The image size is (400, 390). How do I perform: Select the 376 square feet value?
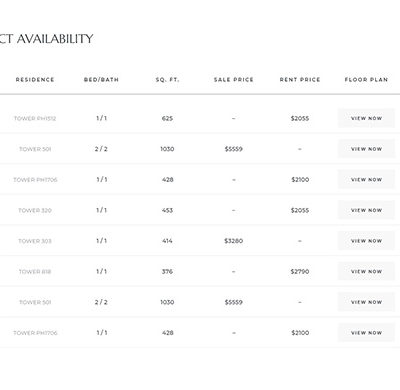[x=167, y=272]
